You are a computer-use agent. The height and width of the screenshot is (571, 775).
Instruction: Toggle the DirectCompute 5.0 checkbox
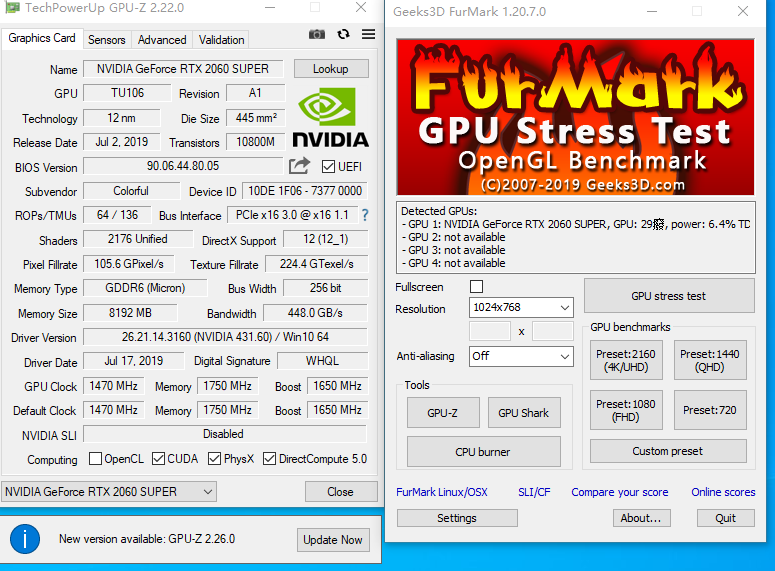pos(269,459)
